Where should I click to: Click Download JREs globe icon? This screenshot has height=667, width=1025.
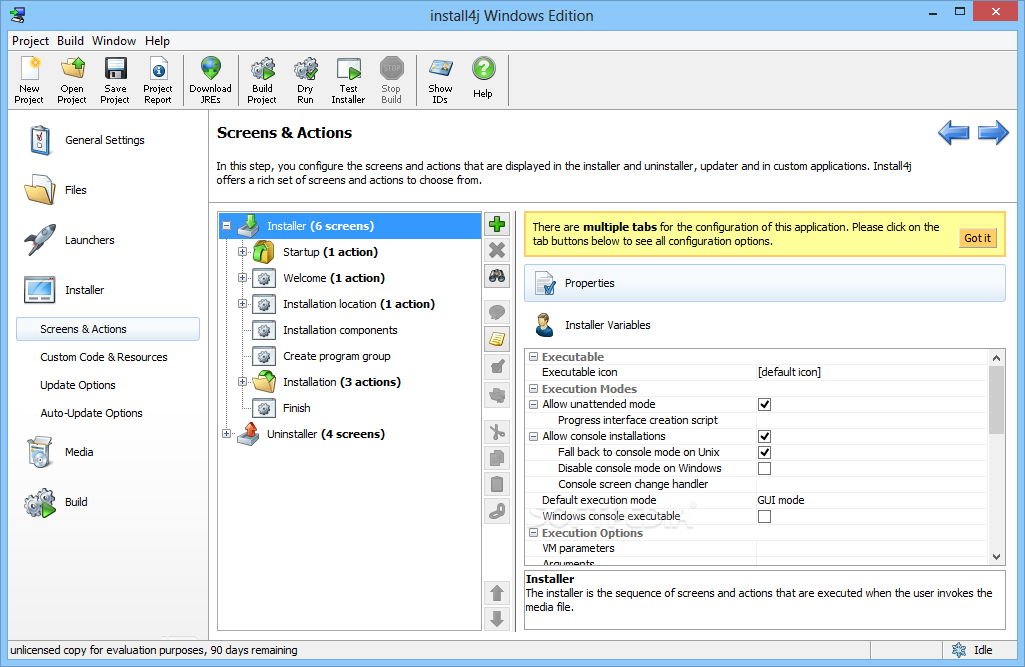coord(210,80)
